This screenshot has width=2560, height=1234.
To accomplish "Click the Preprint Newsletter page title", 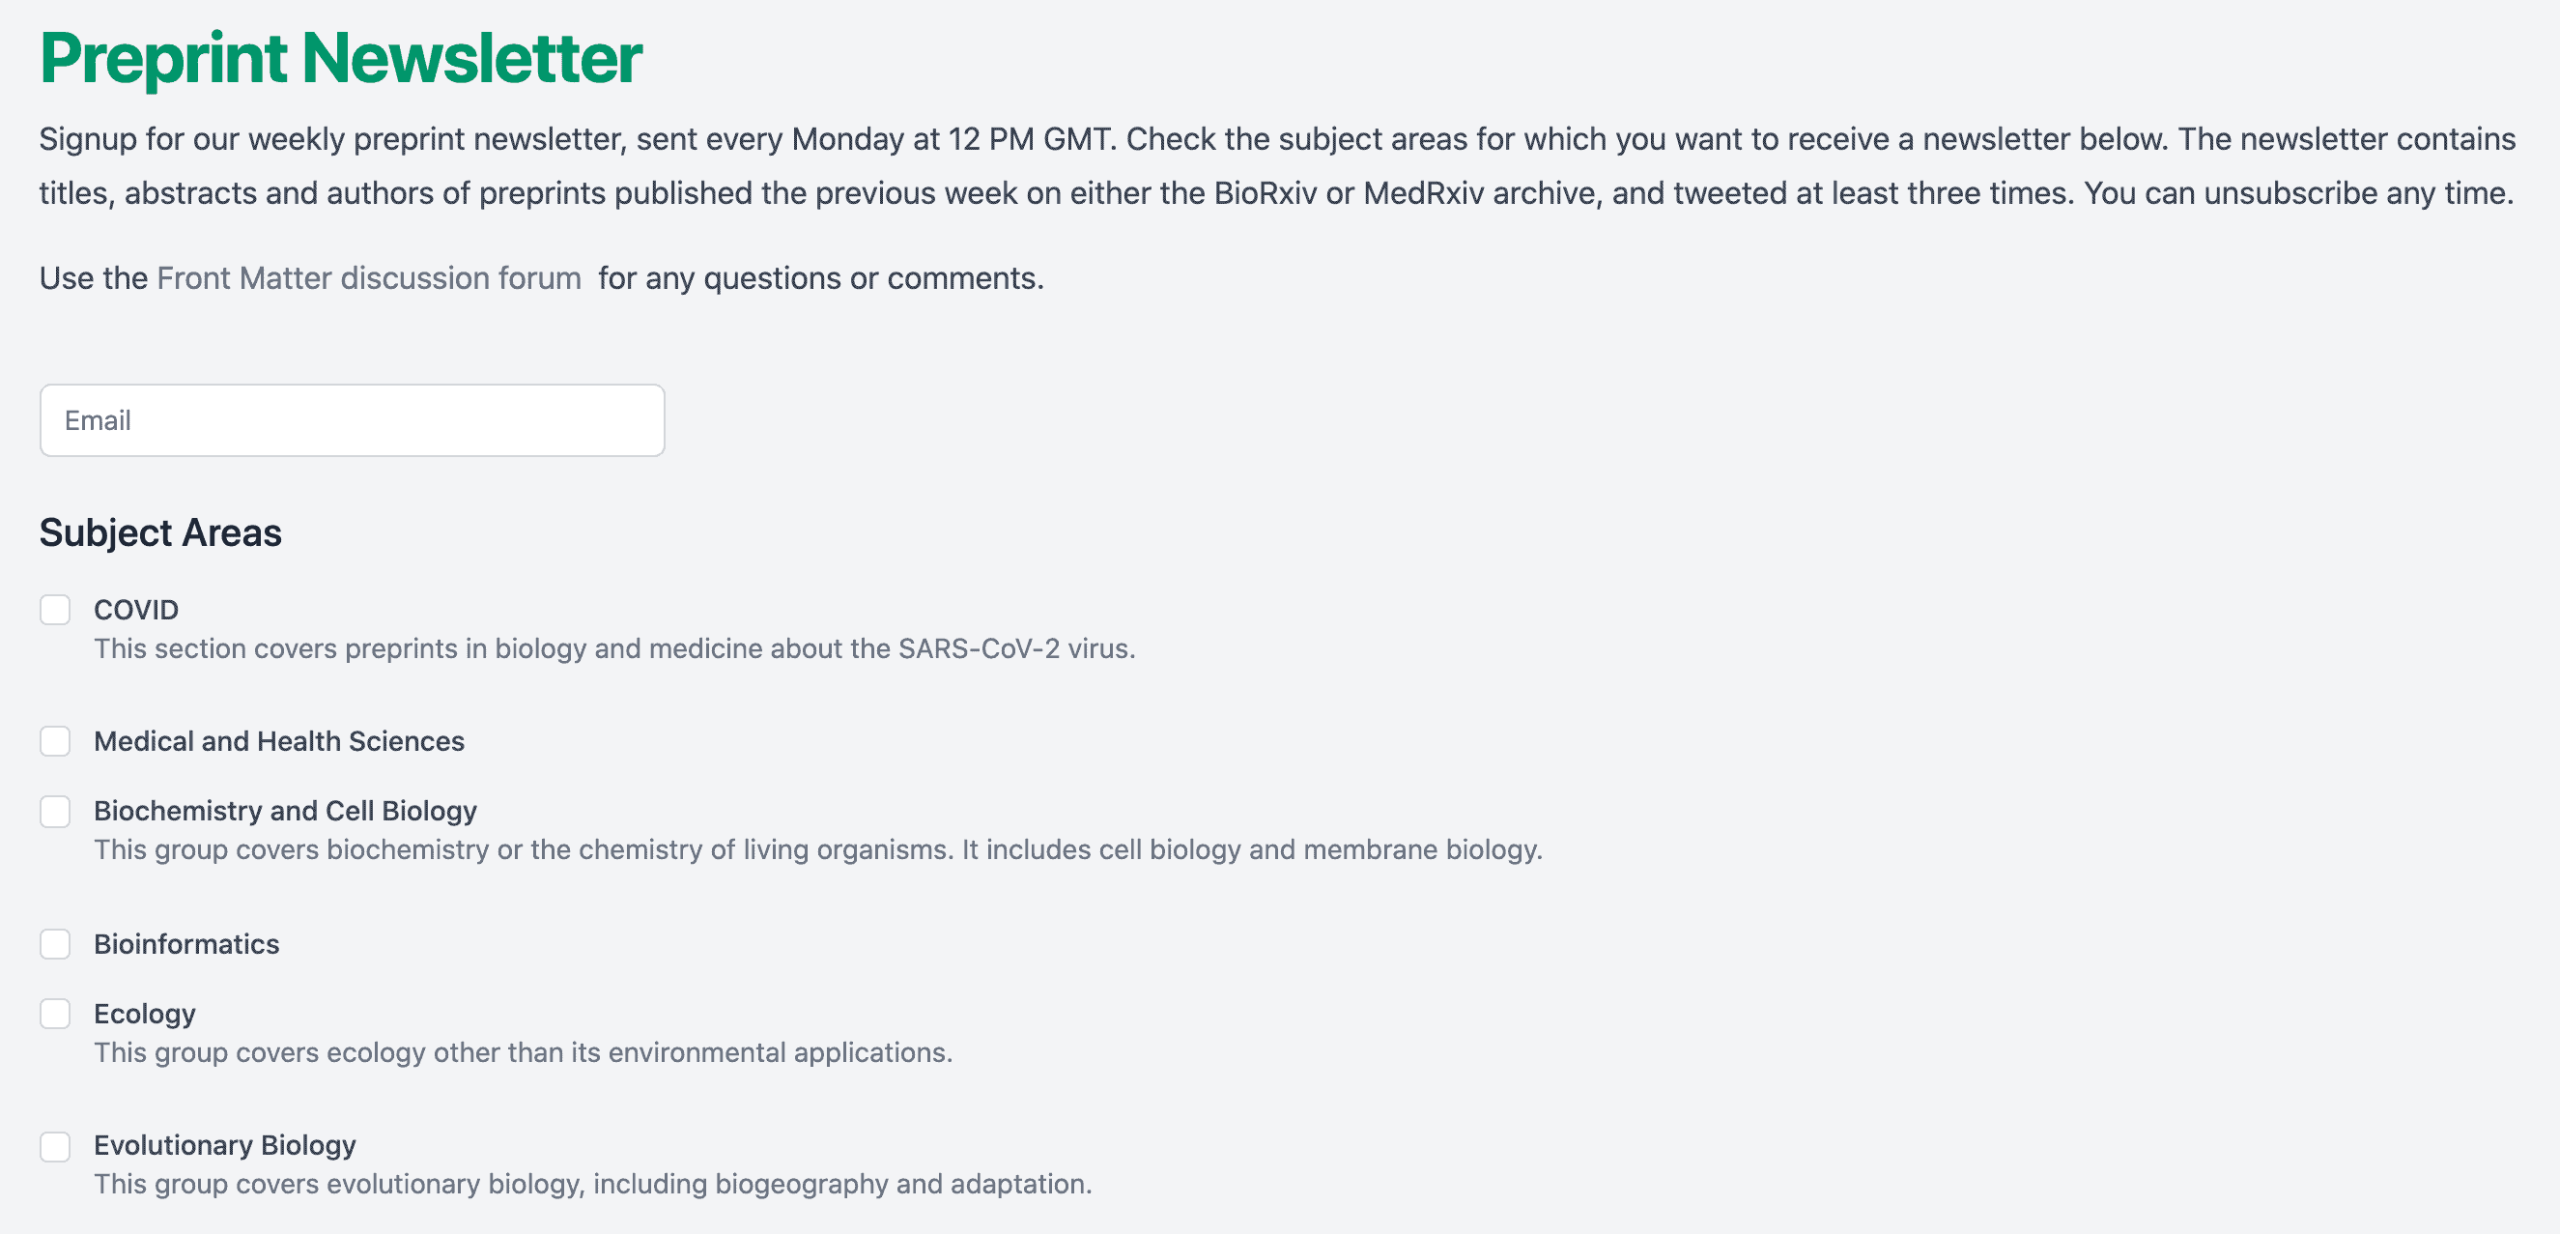I will click(341, 58).
